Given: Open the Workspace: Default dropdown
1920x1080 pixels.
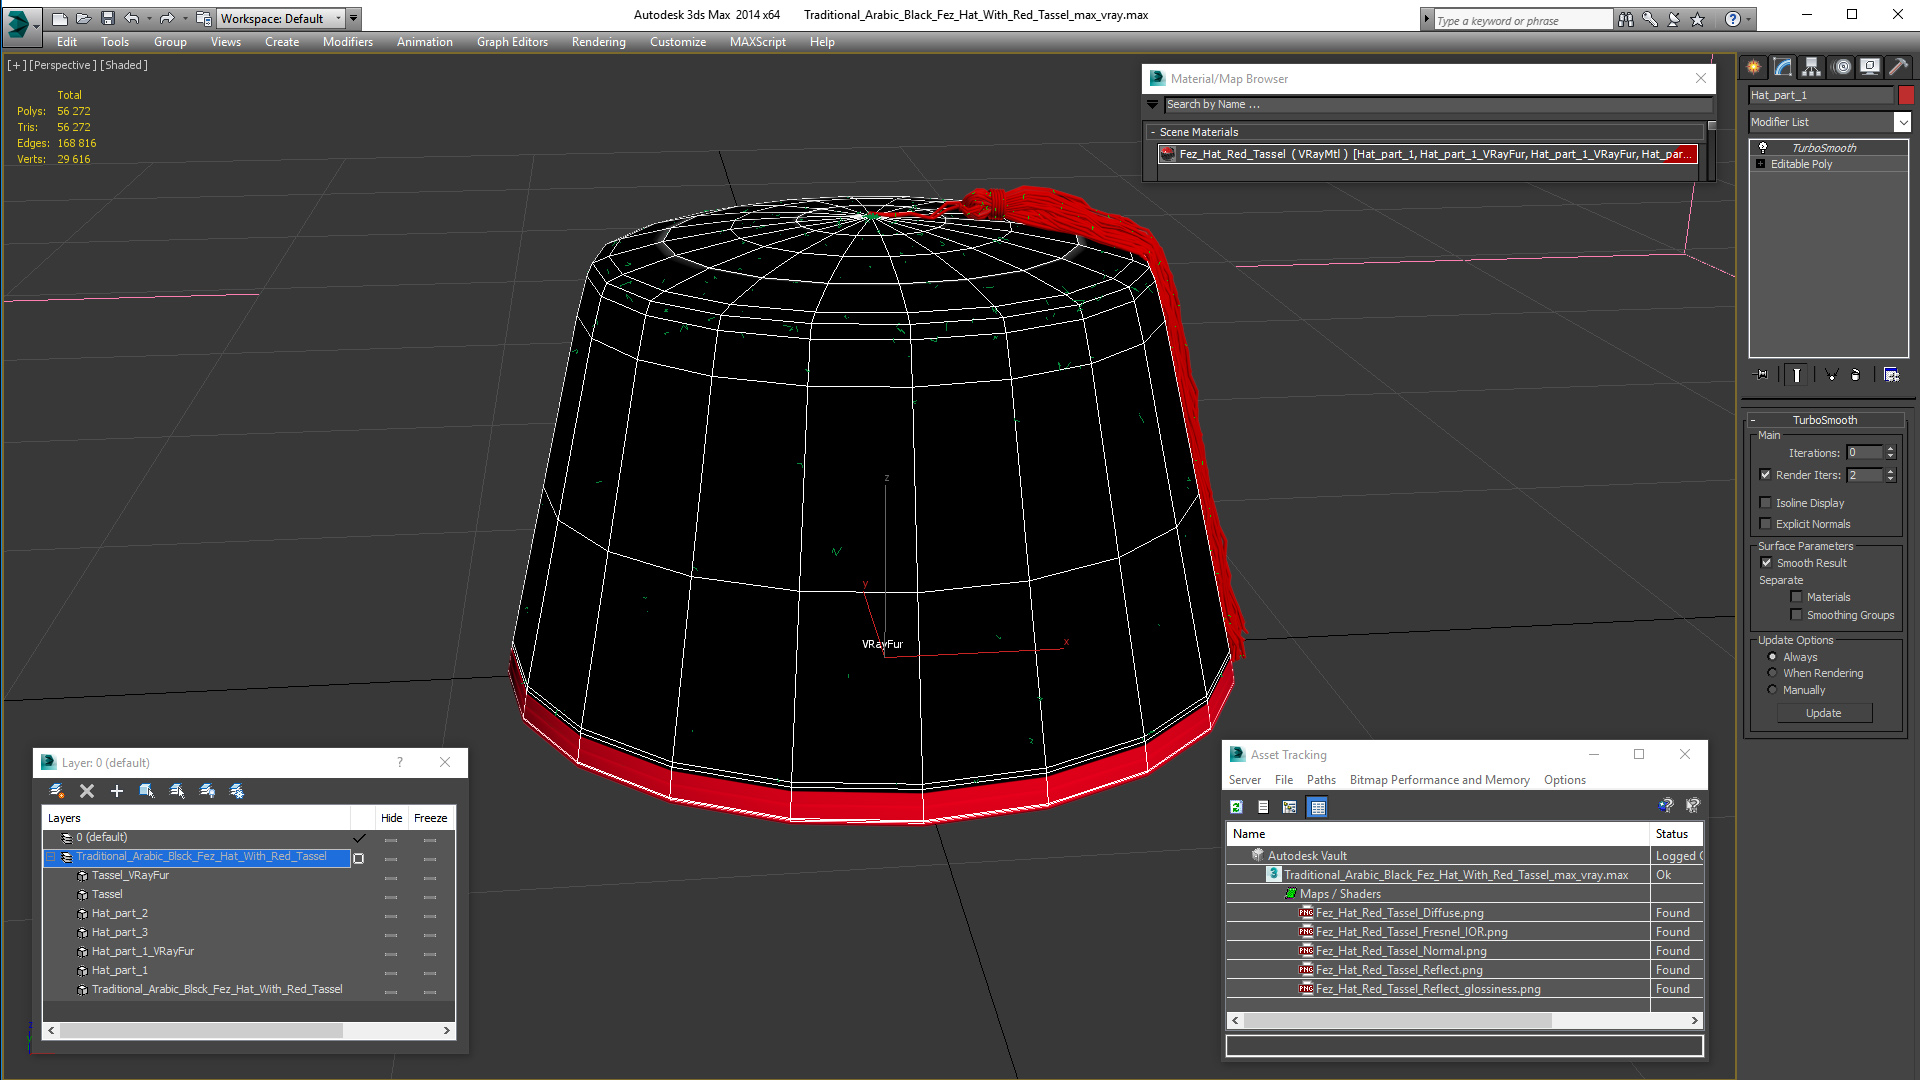Looking at the screenshot, I should (x=281, y=18).
